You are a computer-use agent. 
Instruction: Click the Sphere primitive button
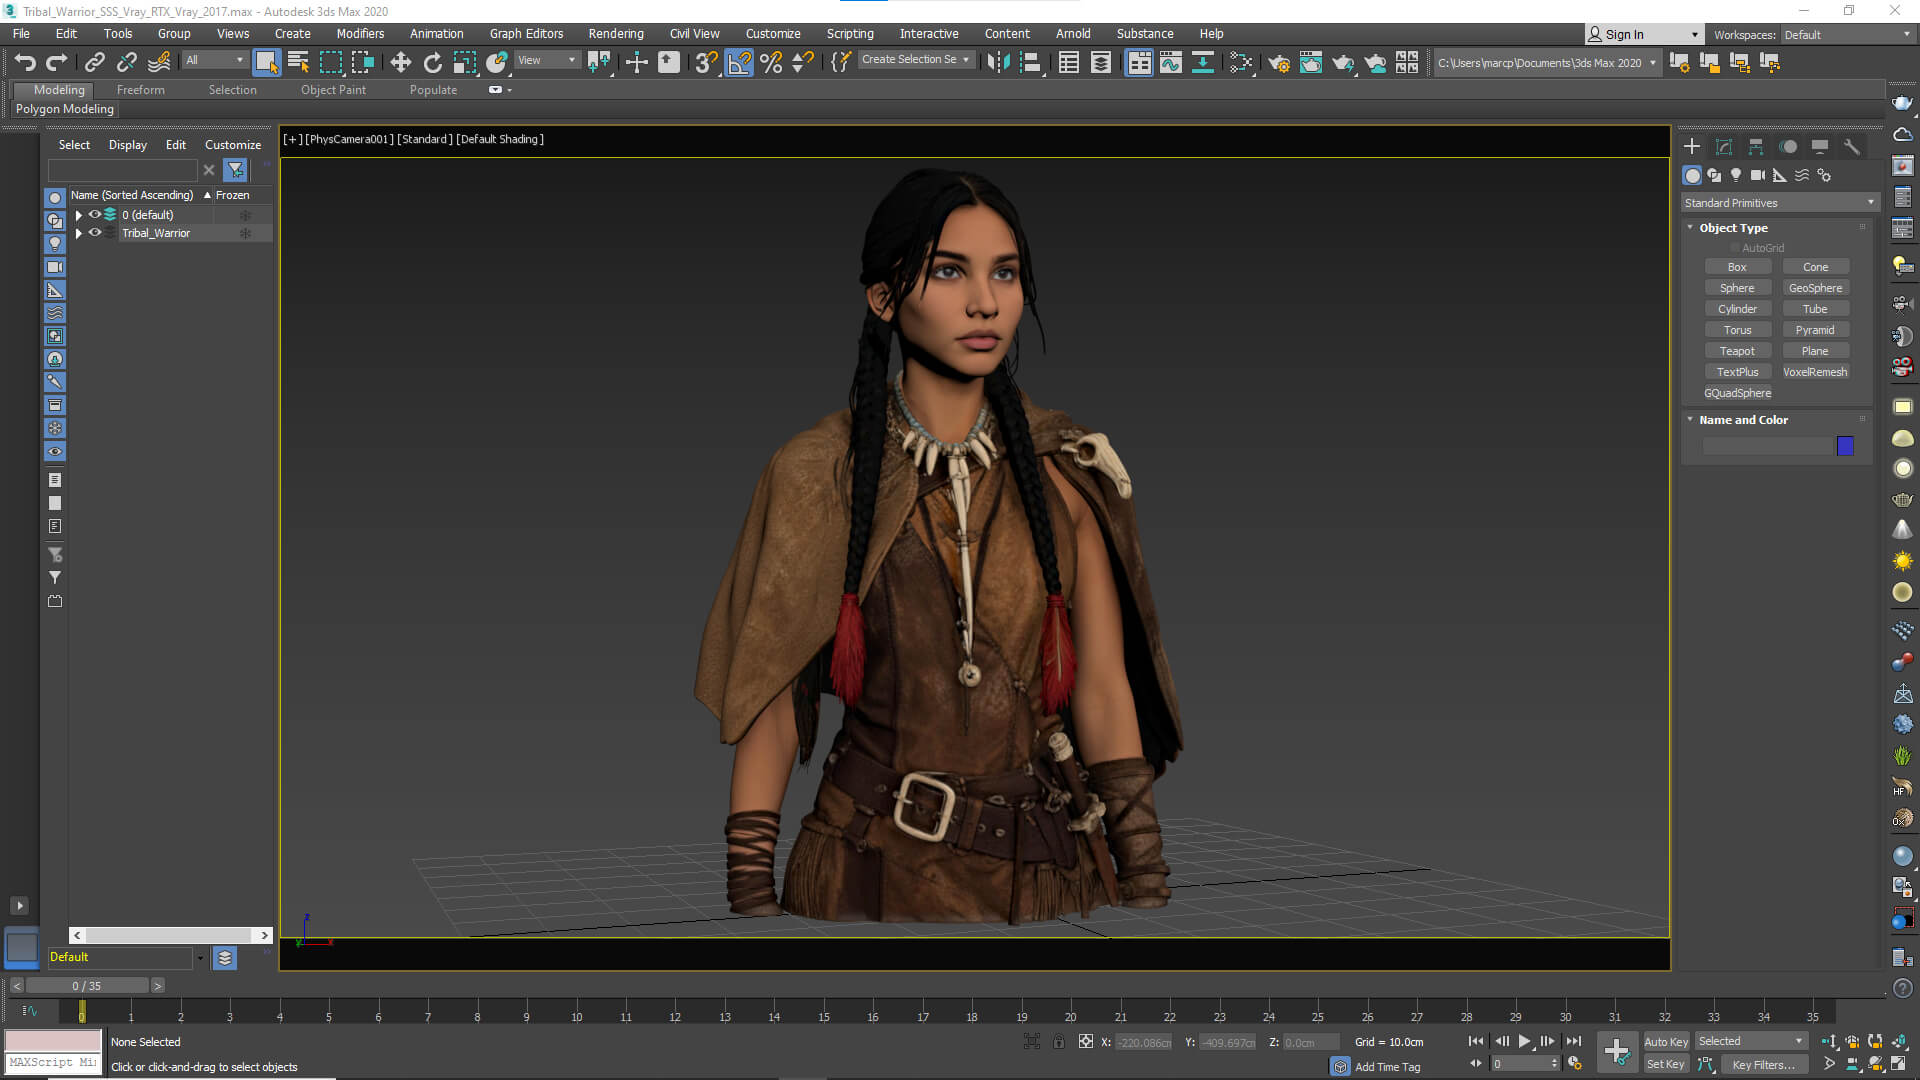click(1737, 288)
